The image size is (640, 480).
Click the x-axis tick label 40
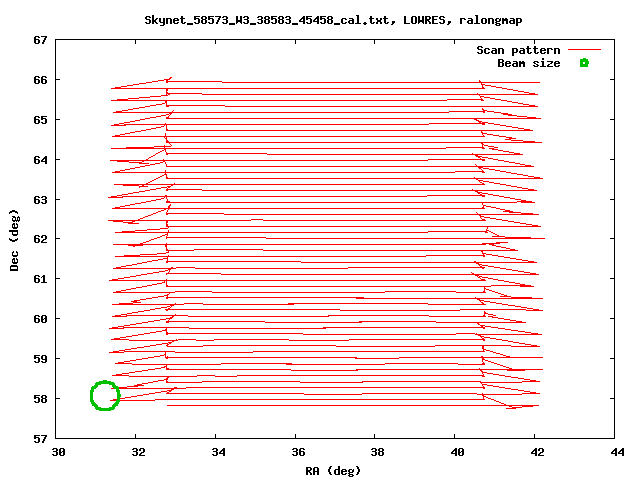click(458, 452)
